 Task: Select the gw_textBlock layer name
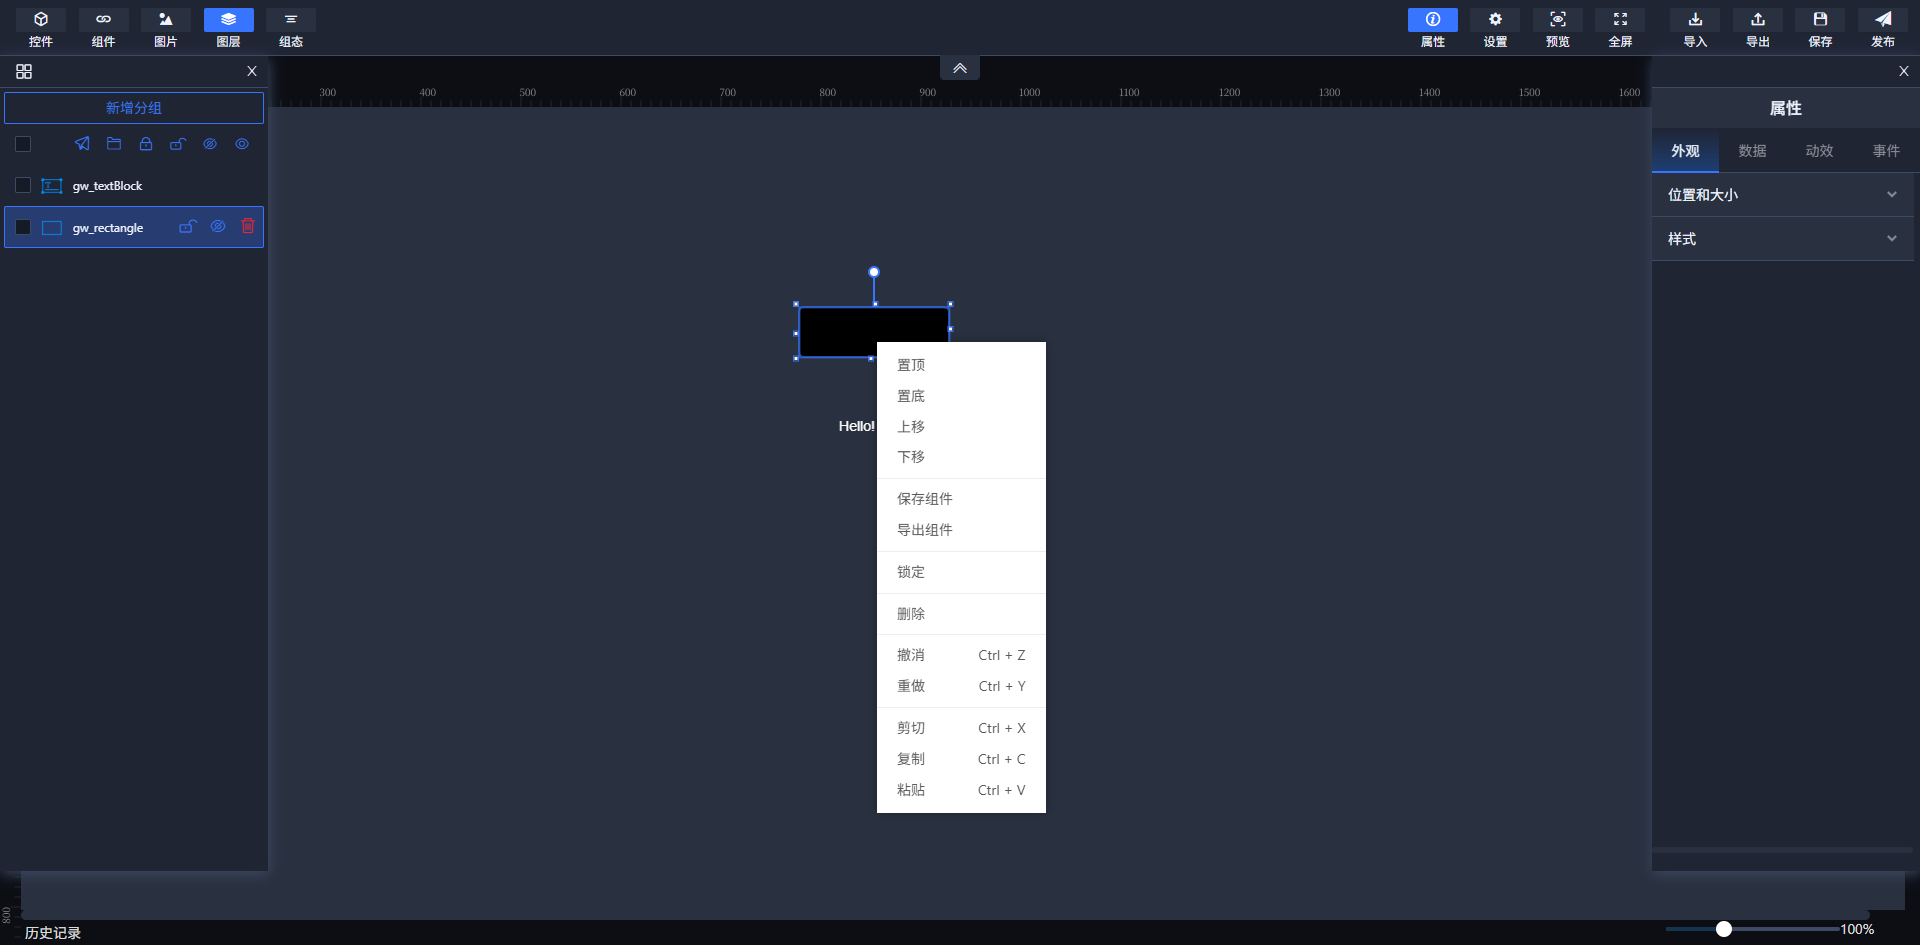click(108, 186)
